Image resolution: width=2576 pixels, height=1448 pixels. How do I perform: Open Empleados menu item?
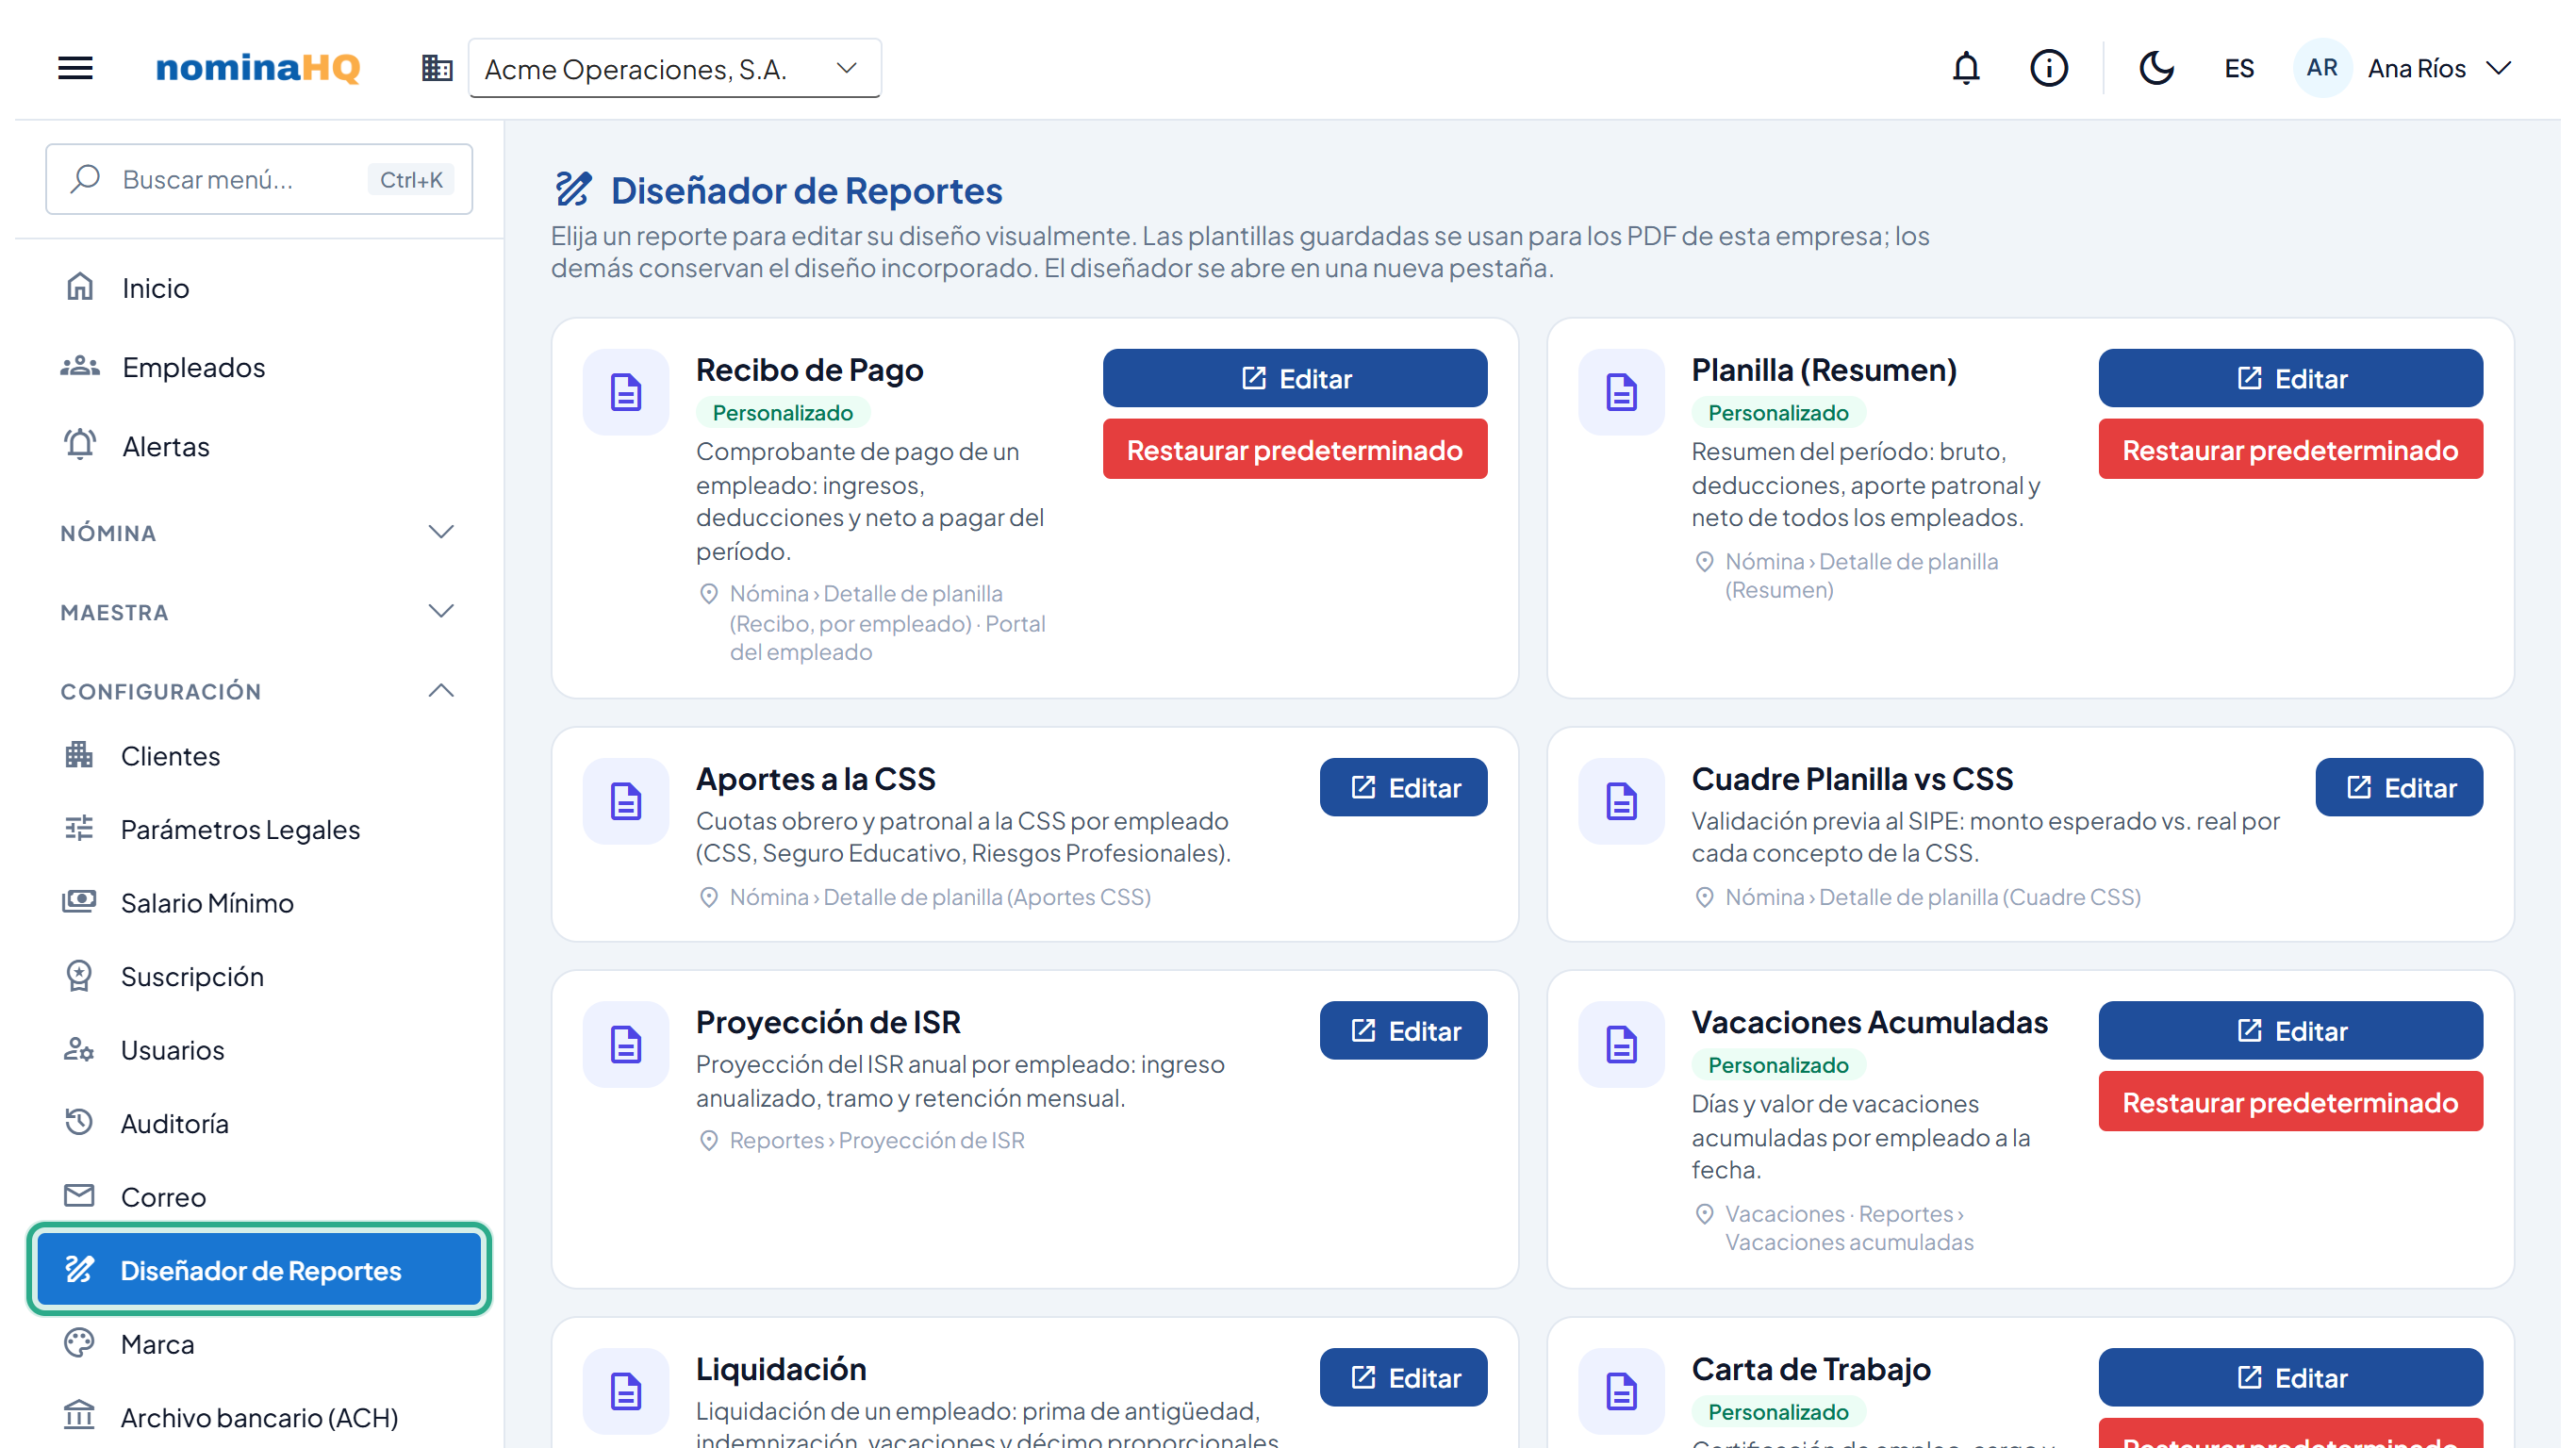click(x=259, y=367)
